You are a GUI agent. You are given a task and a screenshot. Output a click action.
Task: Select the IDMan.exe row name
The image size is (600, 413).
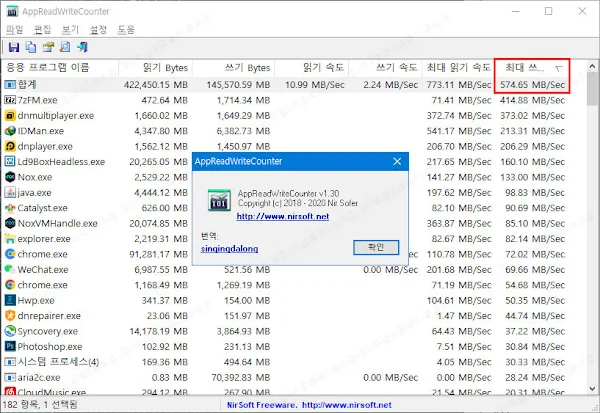(41, 131)
